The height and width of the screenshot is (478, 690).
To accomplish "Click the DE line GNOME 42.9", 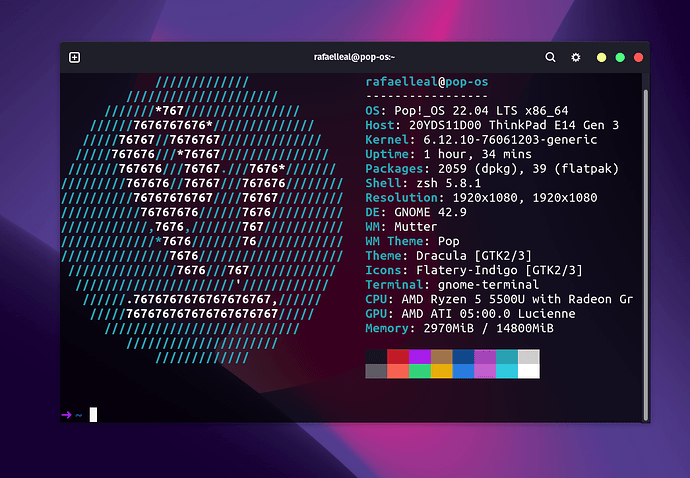I will click(x=416, y=212).
